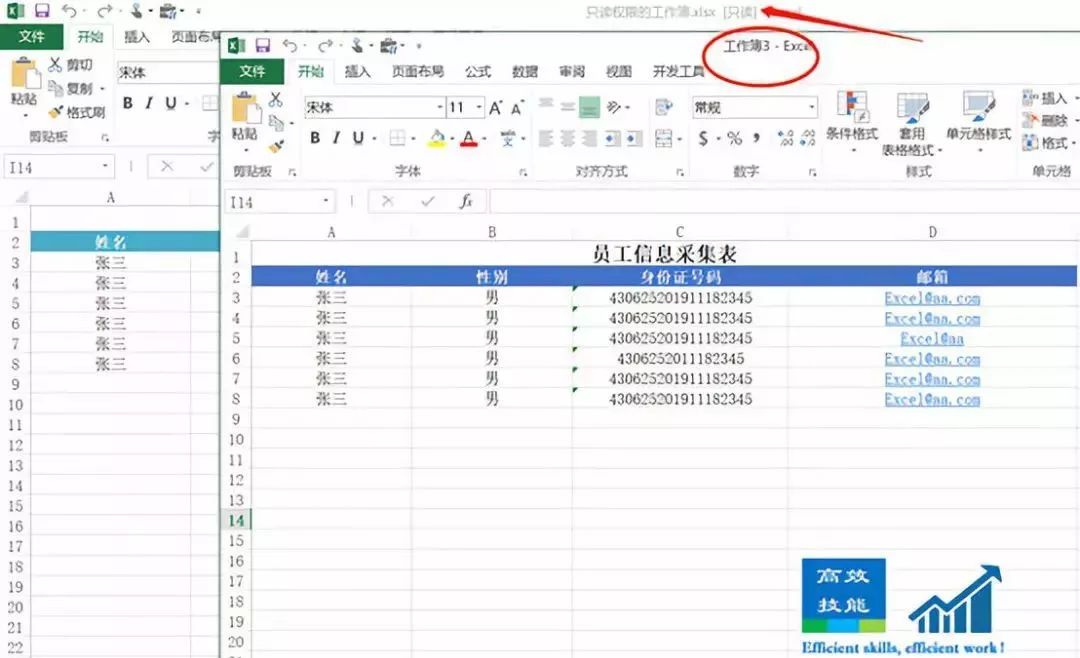Open font size 11 dropdown
This screenshot has width=1080, height=658.
(479, 107)
